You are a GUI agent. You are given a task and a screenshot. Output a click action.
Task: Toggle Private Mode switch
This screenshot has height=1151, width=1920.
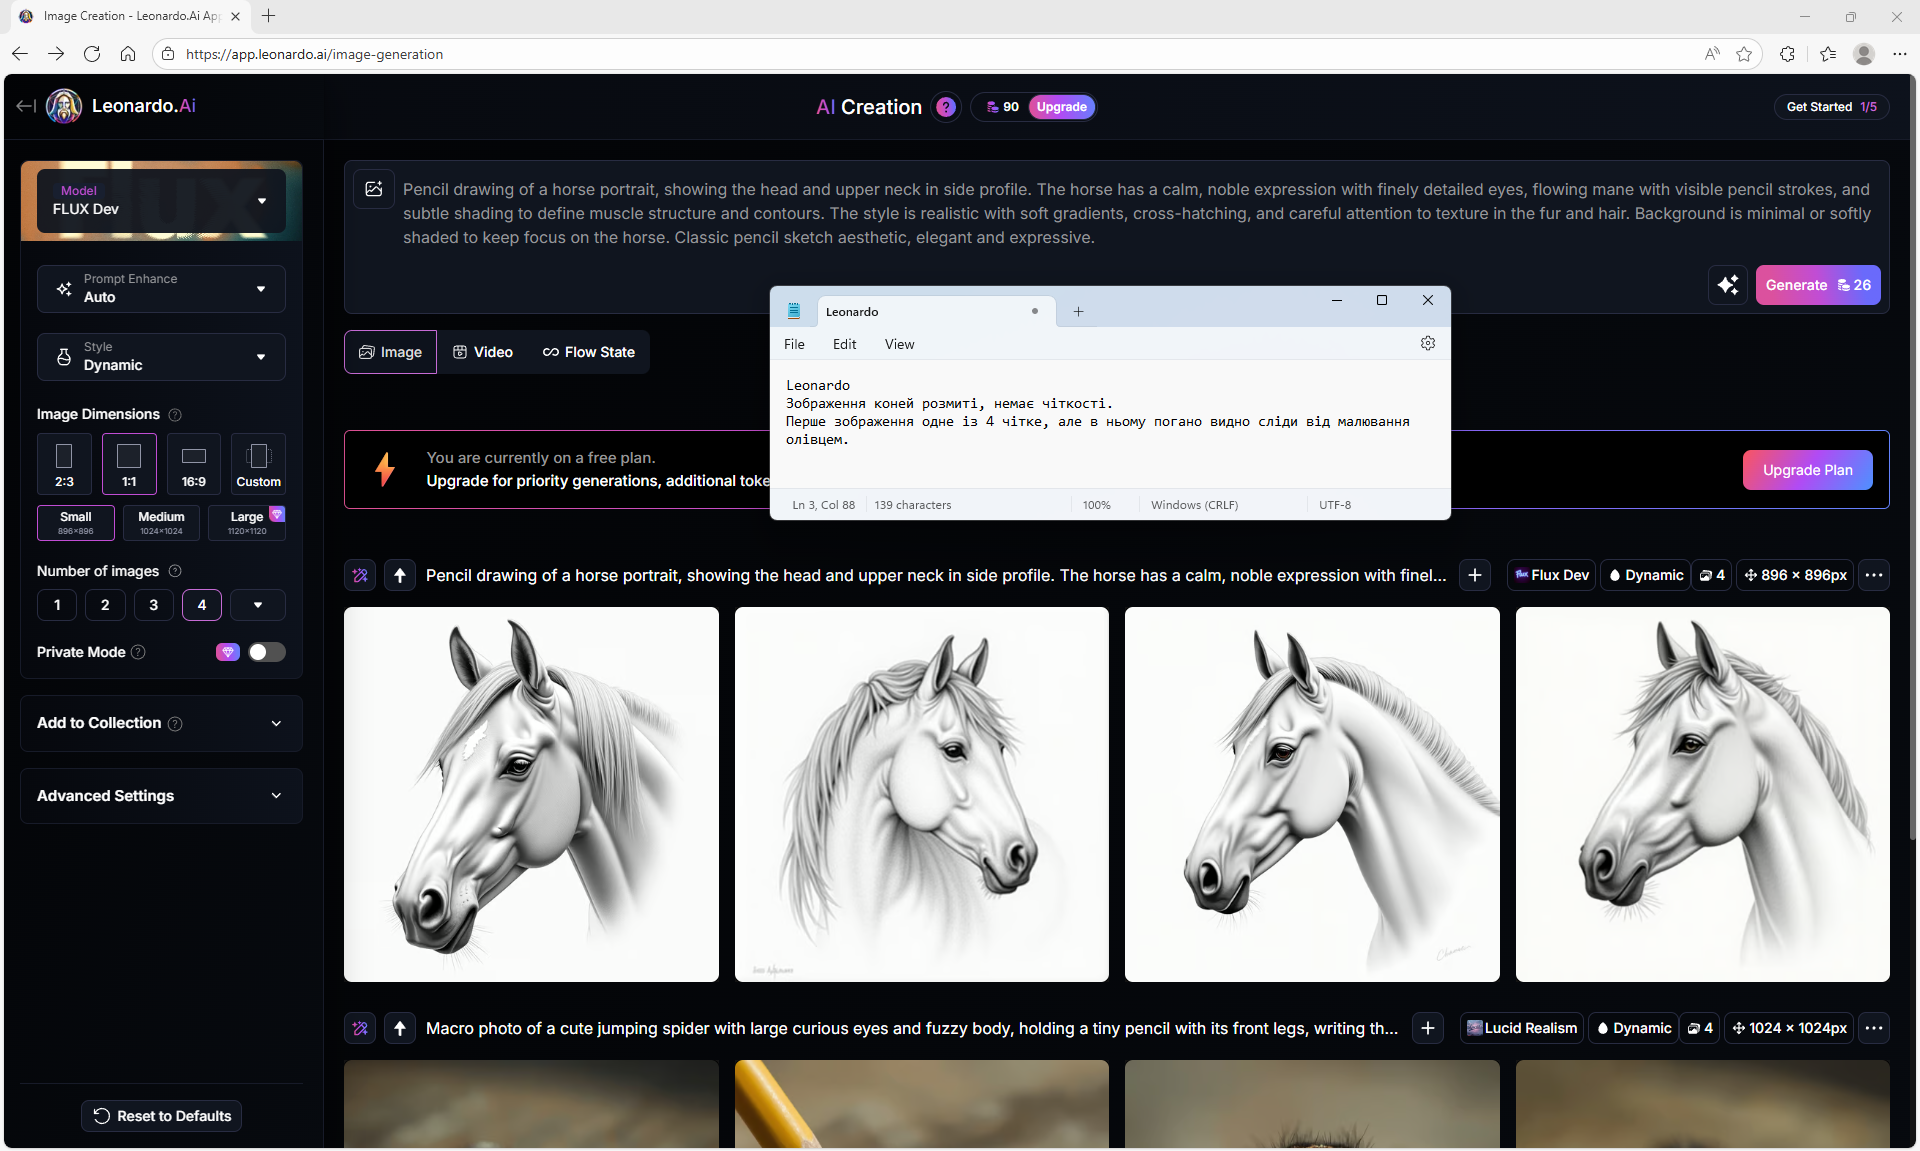tap(266, 652)
